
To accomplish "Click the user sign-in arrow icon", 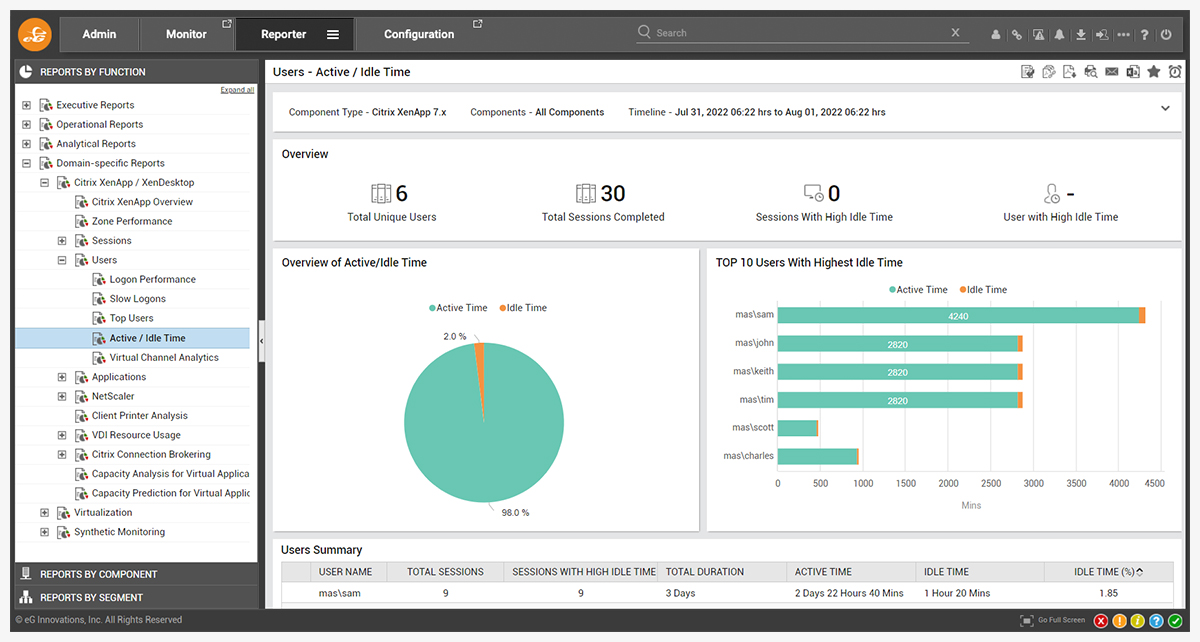I will 1101,35.
